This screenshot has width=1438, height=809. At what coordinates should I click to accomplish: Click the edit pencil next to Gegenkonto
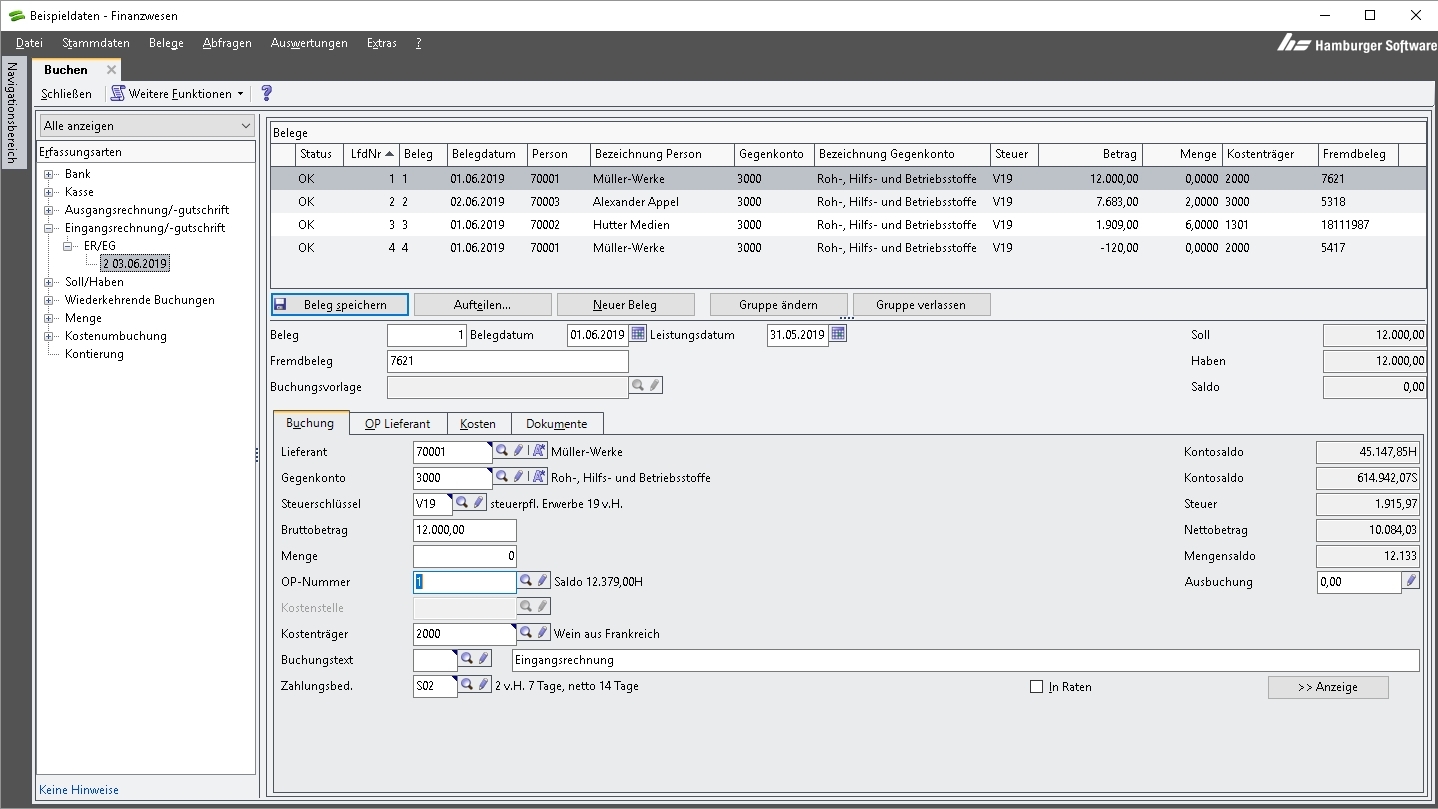519,477
